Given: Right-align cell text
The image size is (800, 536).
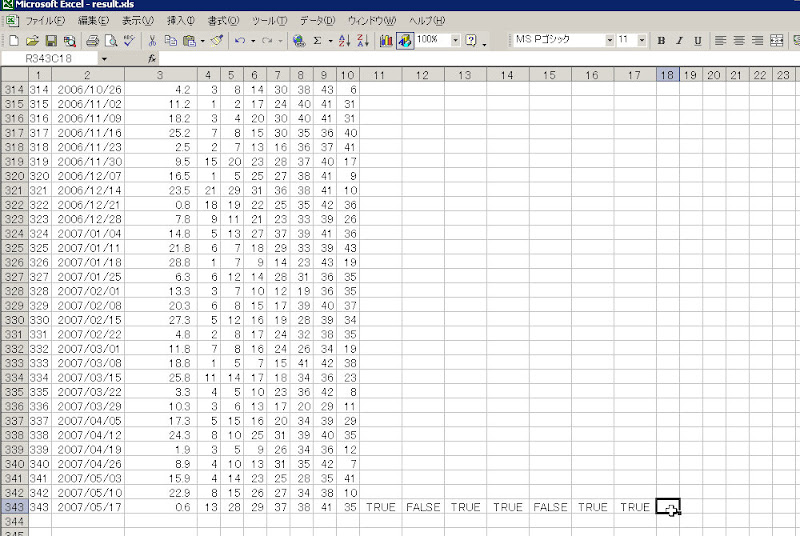Looking at the screenshot, I should pos(757,40).
